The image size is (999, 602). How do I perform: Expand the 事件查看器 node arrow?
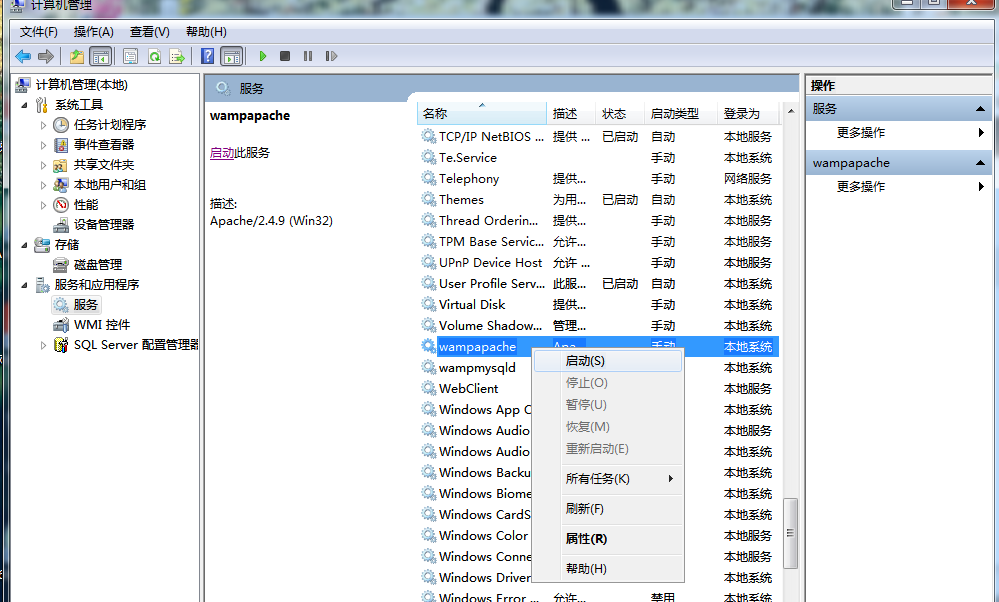pyautogui.click(x=43, y=145)
